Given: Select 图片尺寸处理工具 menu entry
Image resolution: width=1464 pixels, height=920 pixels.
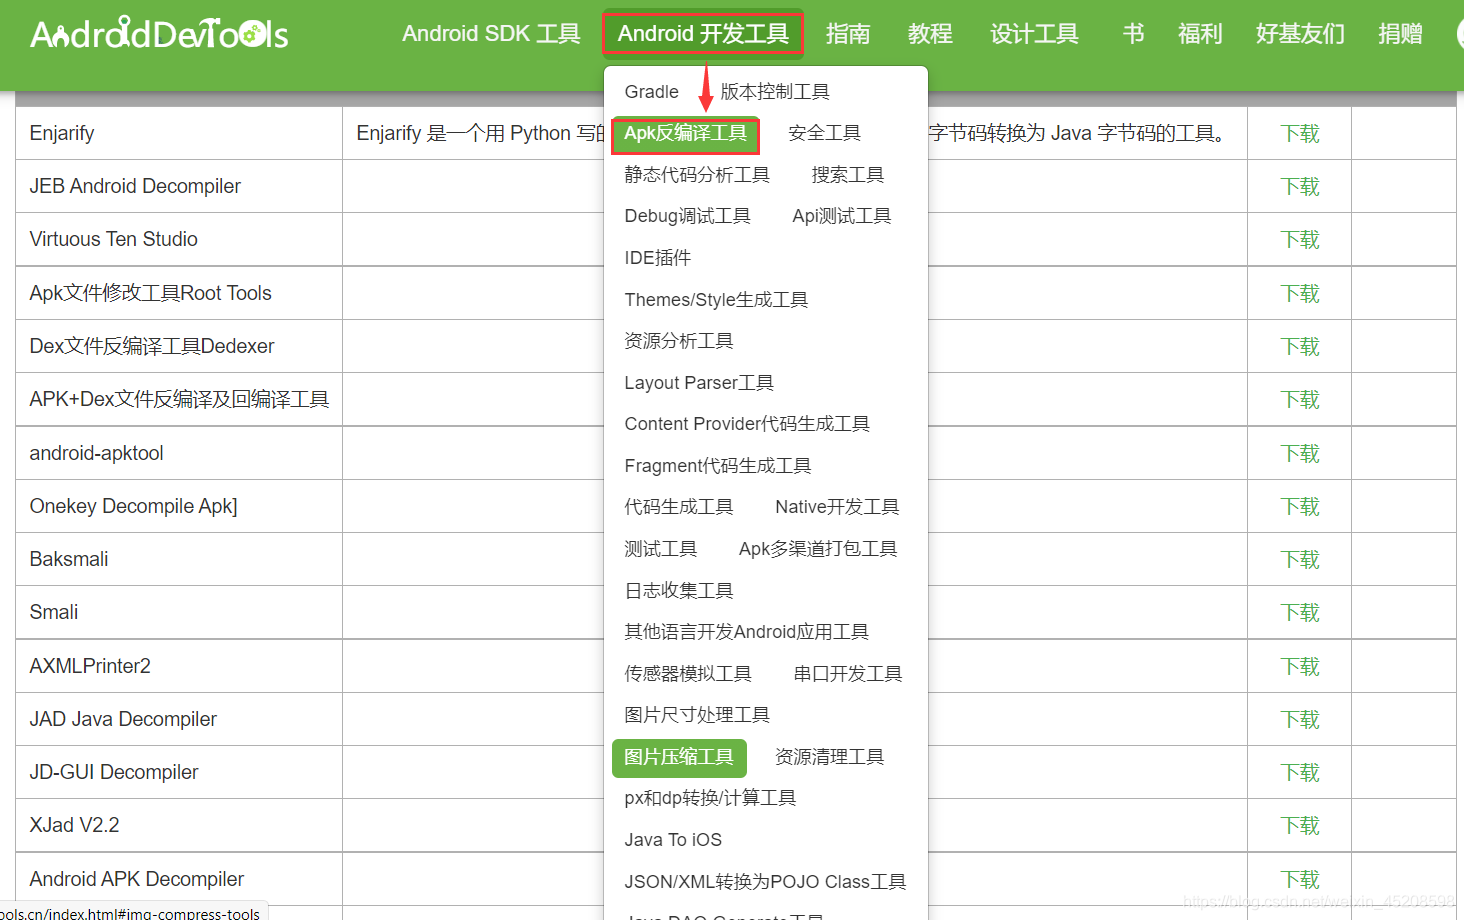Looking at the screenshot, I should click(x=697, y=715).
